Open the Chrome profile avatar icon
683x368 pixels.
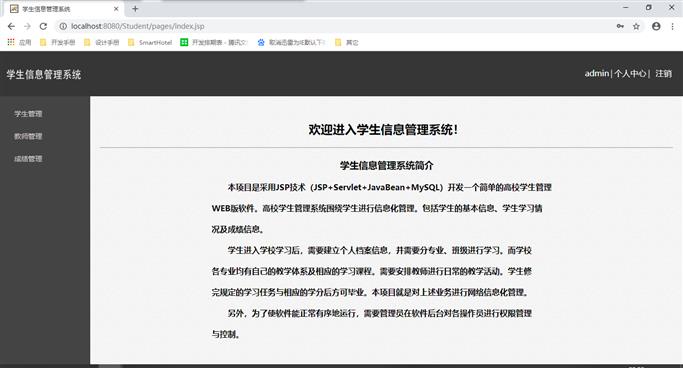[x=656, y=26]
